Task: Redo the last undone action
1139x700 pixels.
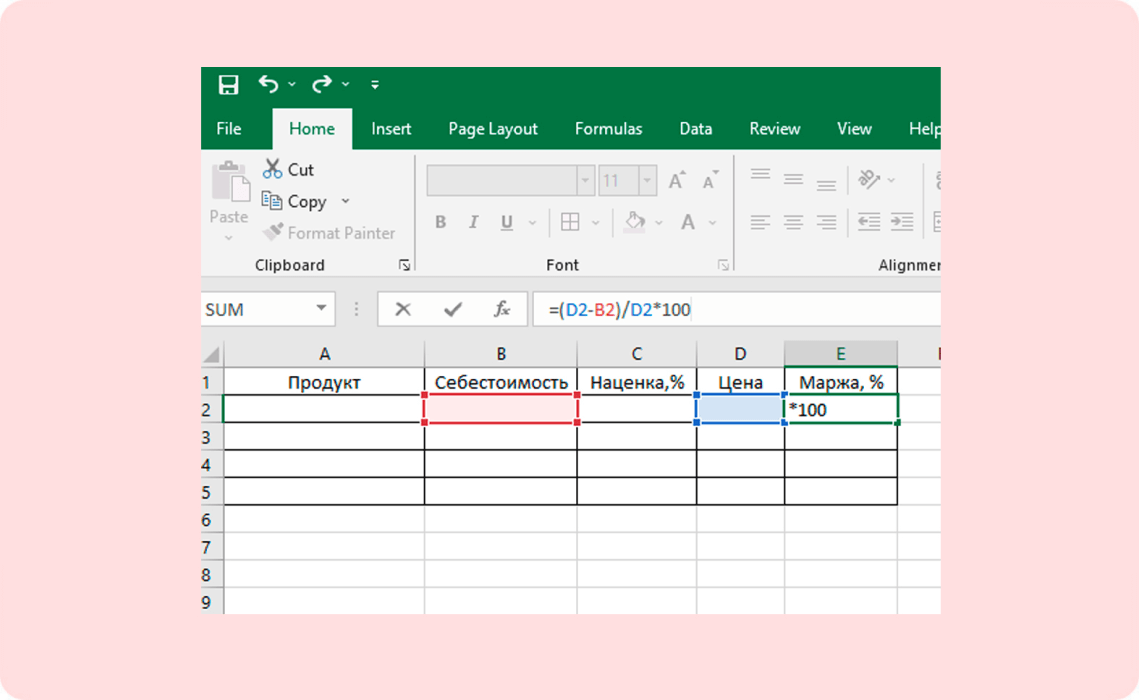Action: tap(322, 84)
